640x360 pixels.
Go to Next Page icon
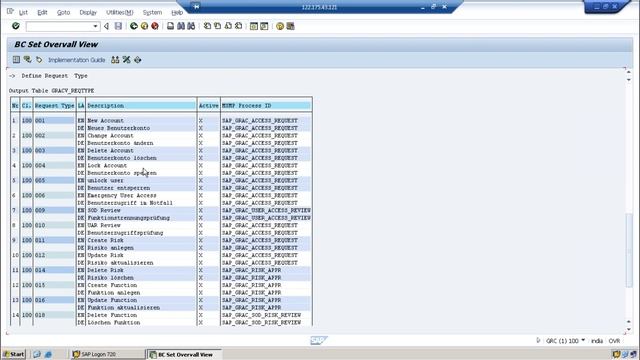228,26
